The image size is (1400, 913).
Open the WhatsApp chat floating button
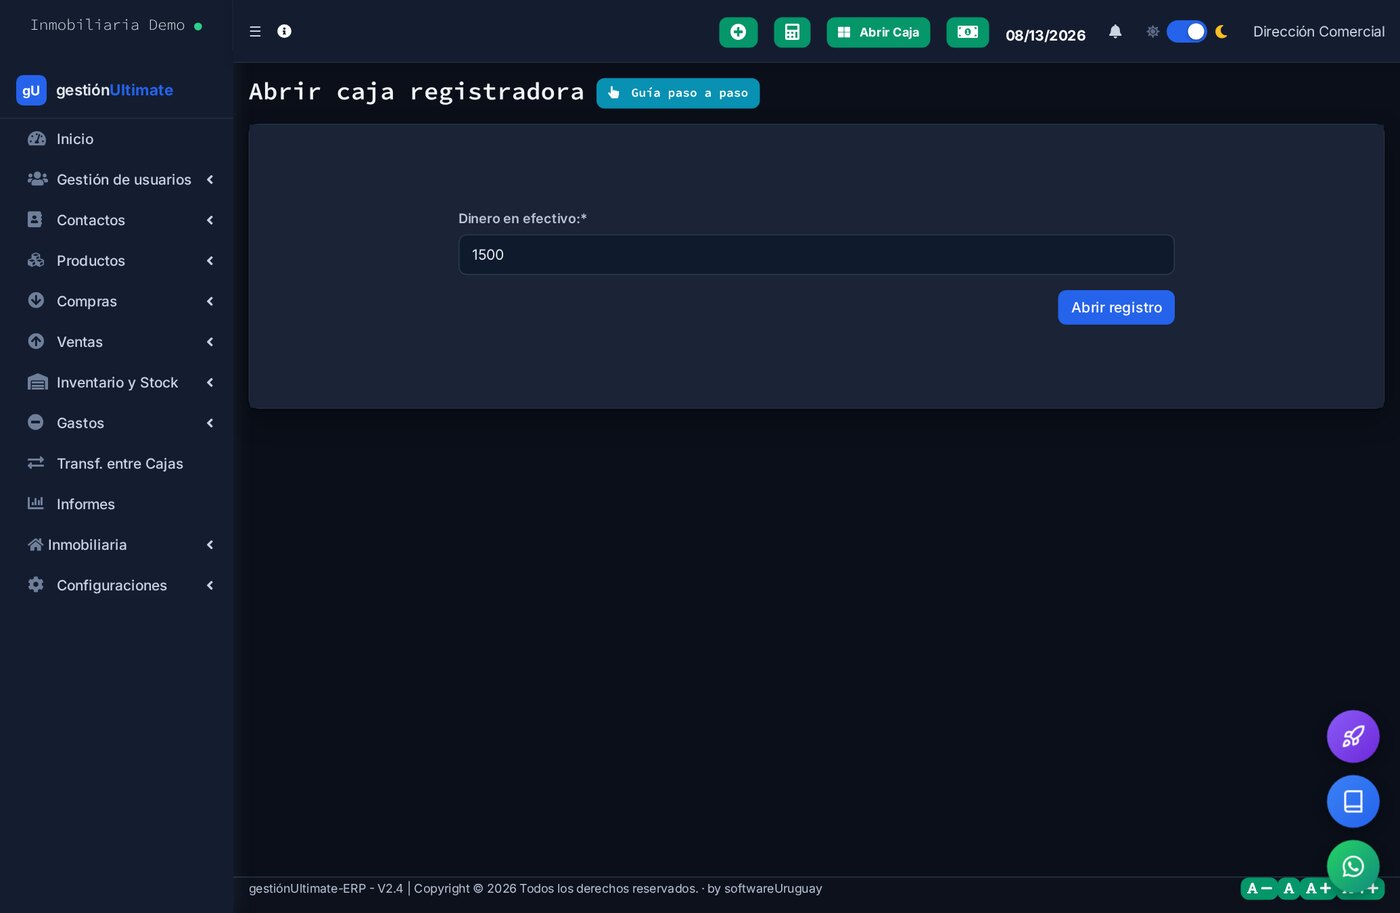pos(1353,866)
